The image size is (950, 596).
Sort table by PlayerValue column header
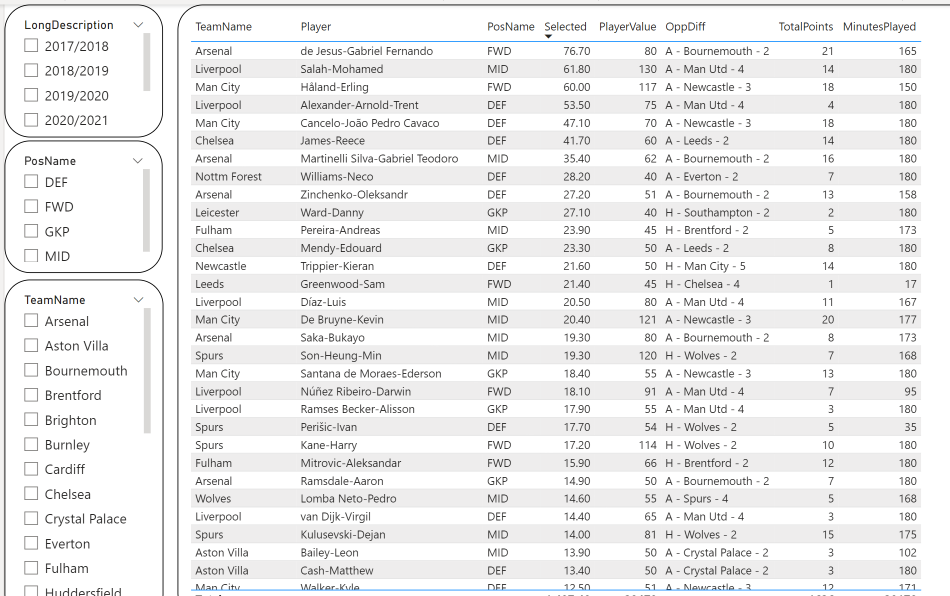627,27
